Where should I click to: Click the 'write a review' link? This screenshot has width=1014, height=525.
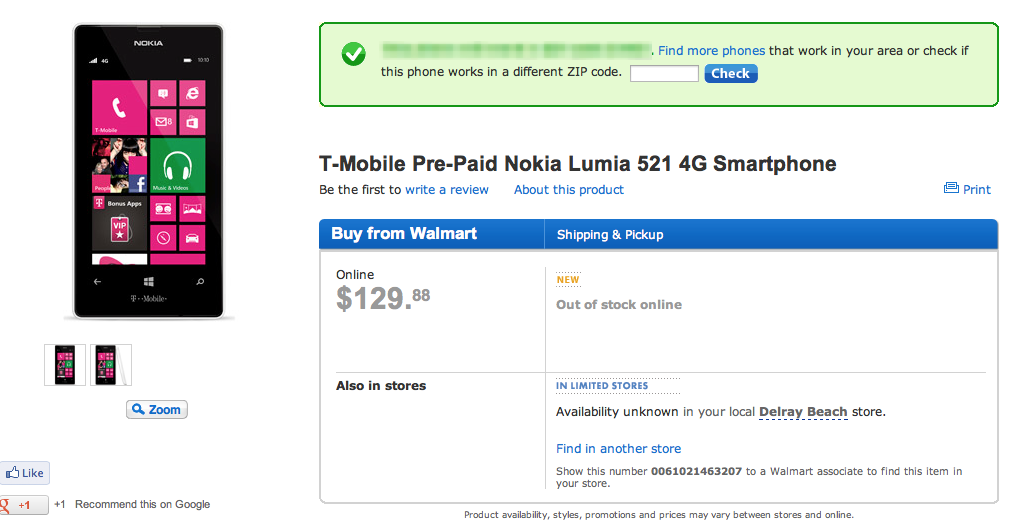[x=446, y=189]
